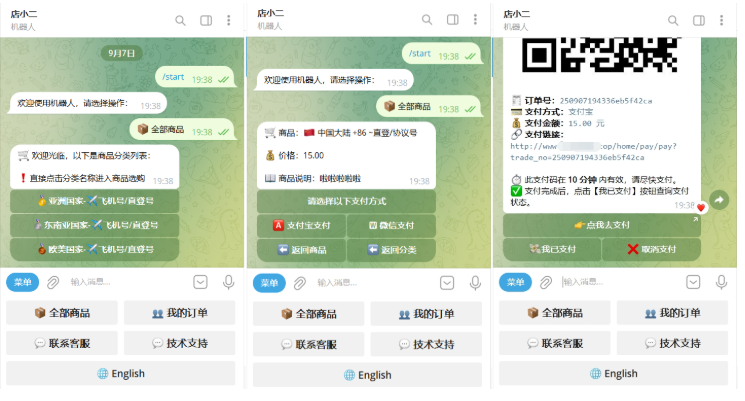The image size is (745, 401).
Task: Click attachment paperclip in right chat
Action: [x=546, y=283]
